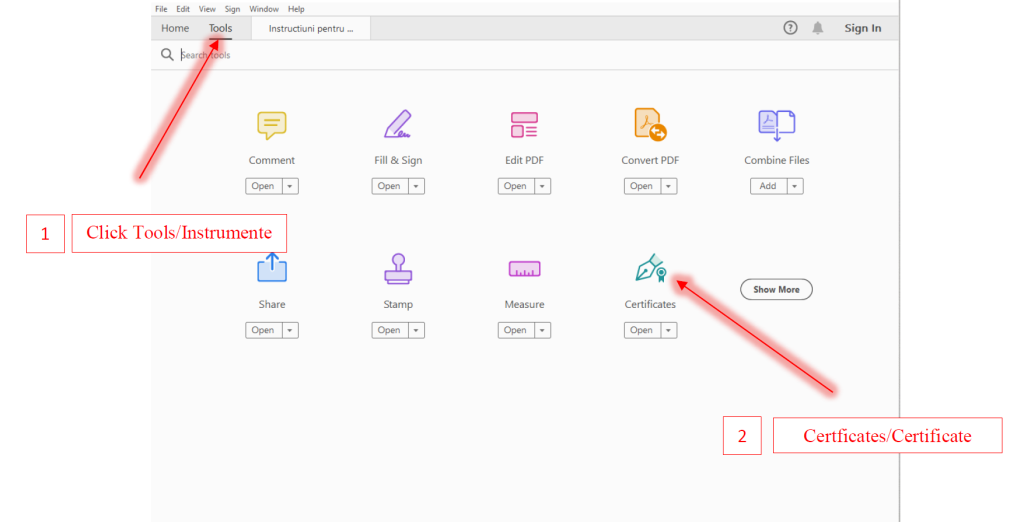Select the Measure ruler icon
Image resolution: width=1024 pixels, height=522 pixels.
coord(524,269)
